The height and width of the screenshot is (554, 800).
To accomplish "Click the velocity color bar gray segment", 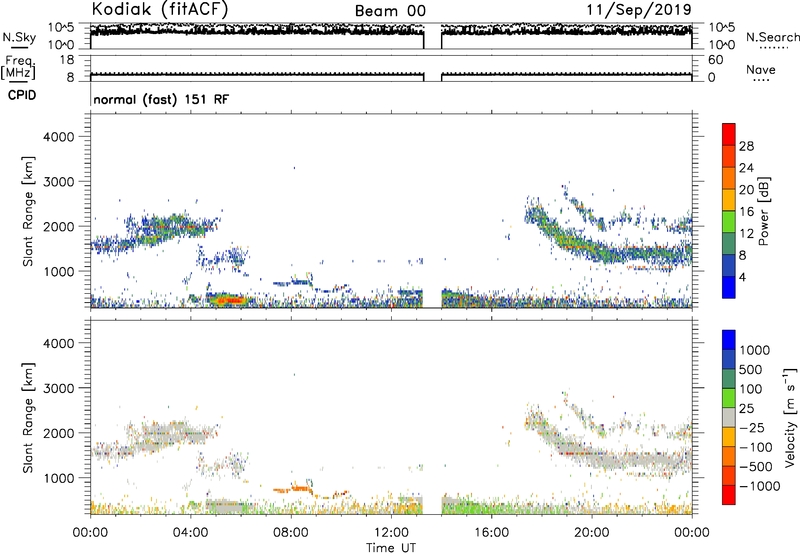I will click(x=729, y=418).
